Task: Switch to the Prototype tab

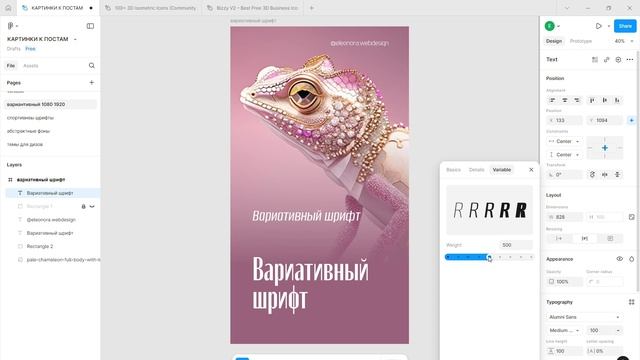Action: pyautogui.click(x=580, y=41)
